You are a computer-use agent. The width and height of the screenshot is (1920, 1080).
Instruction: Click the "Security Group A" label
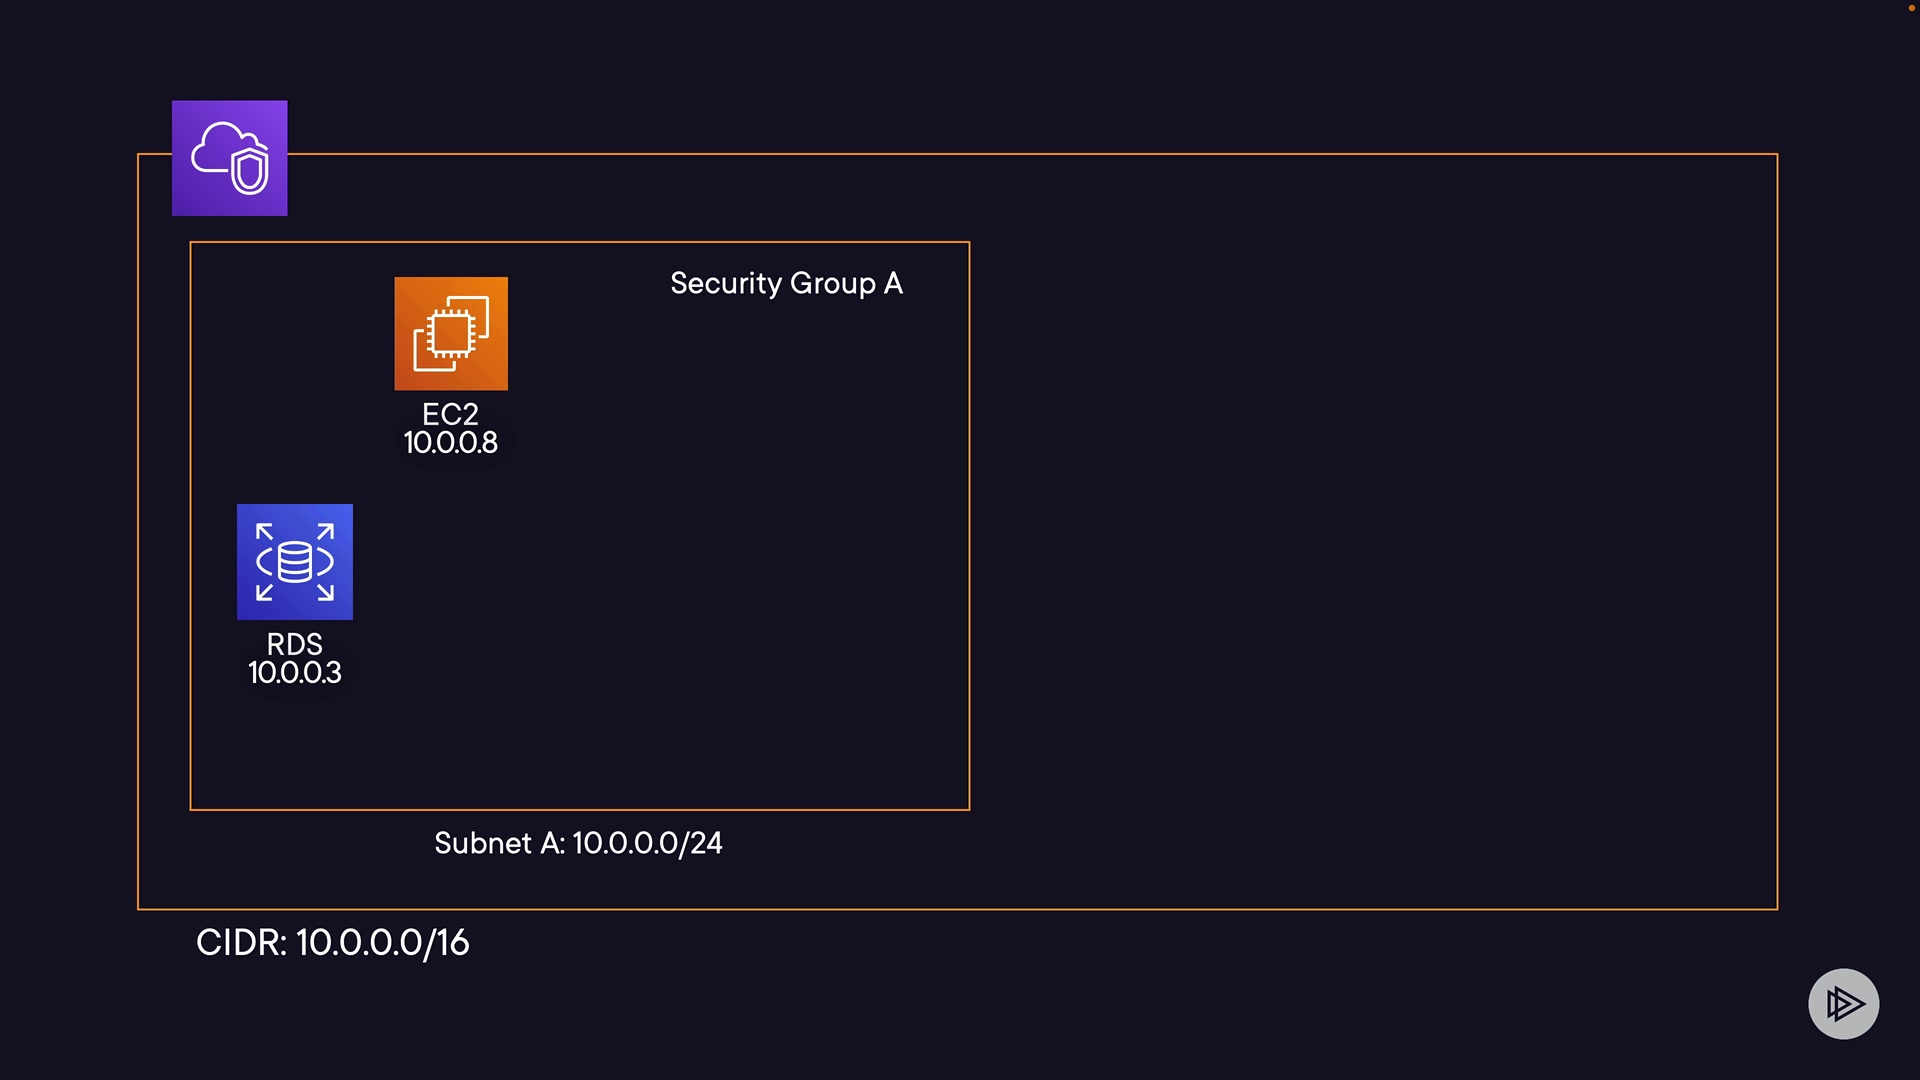pyautogui.click(x=786, y=284)
